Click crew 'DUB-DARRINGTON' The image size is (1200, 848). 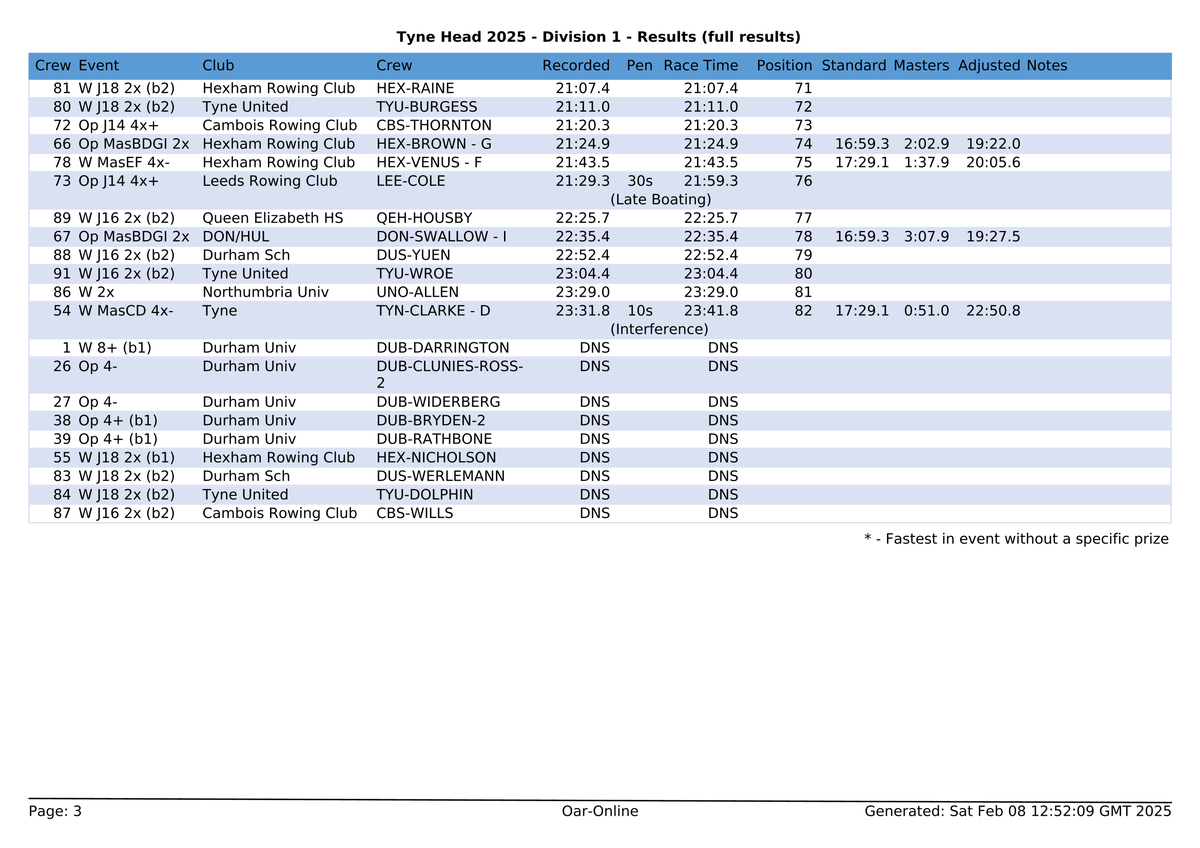[x=443, y=348]
